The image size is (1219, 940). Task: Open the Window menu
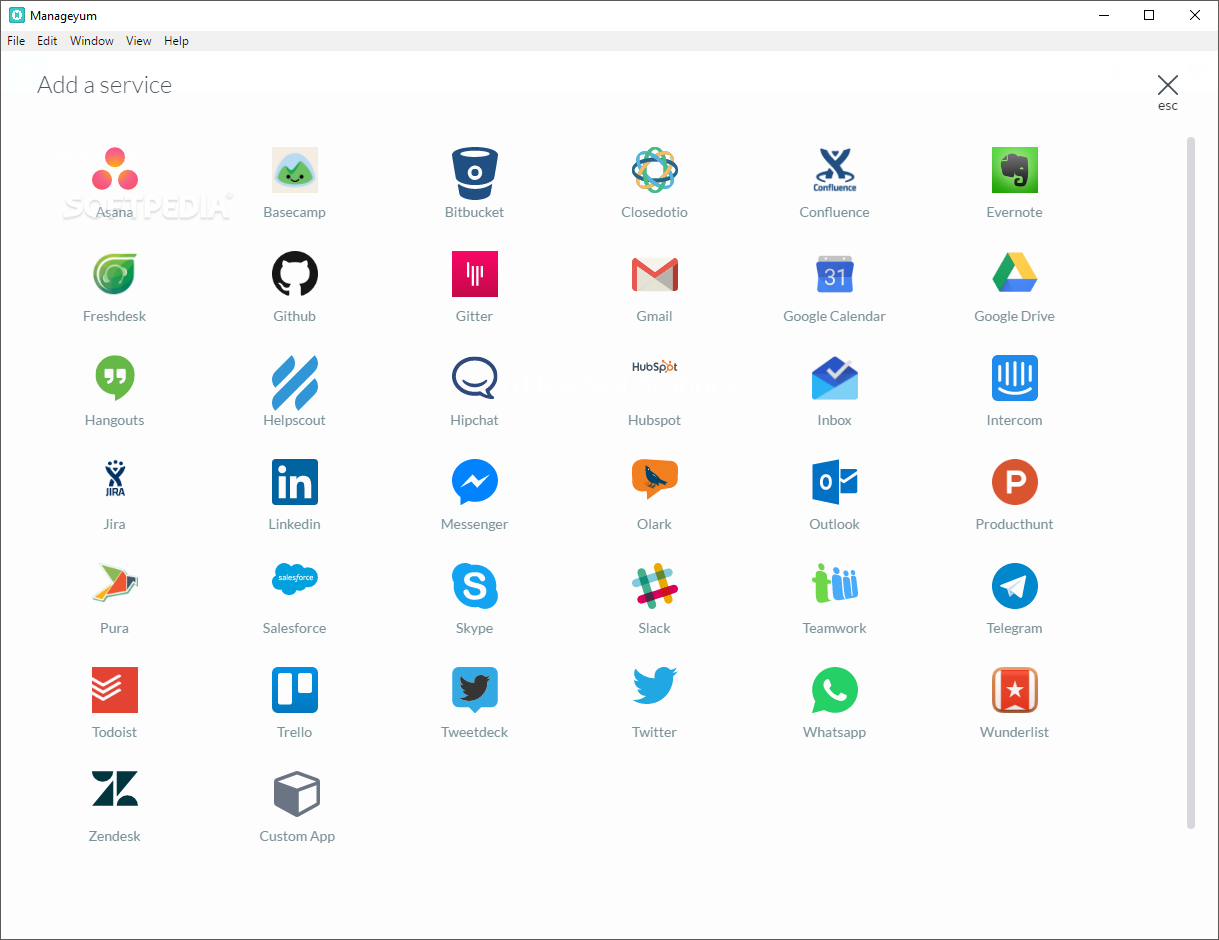pos(92,41)
